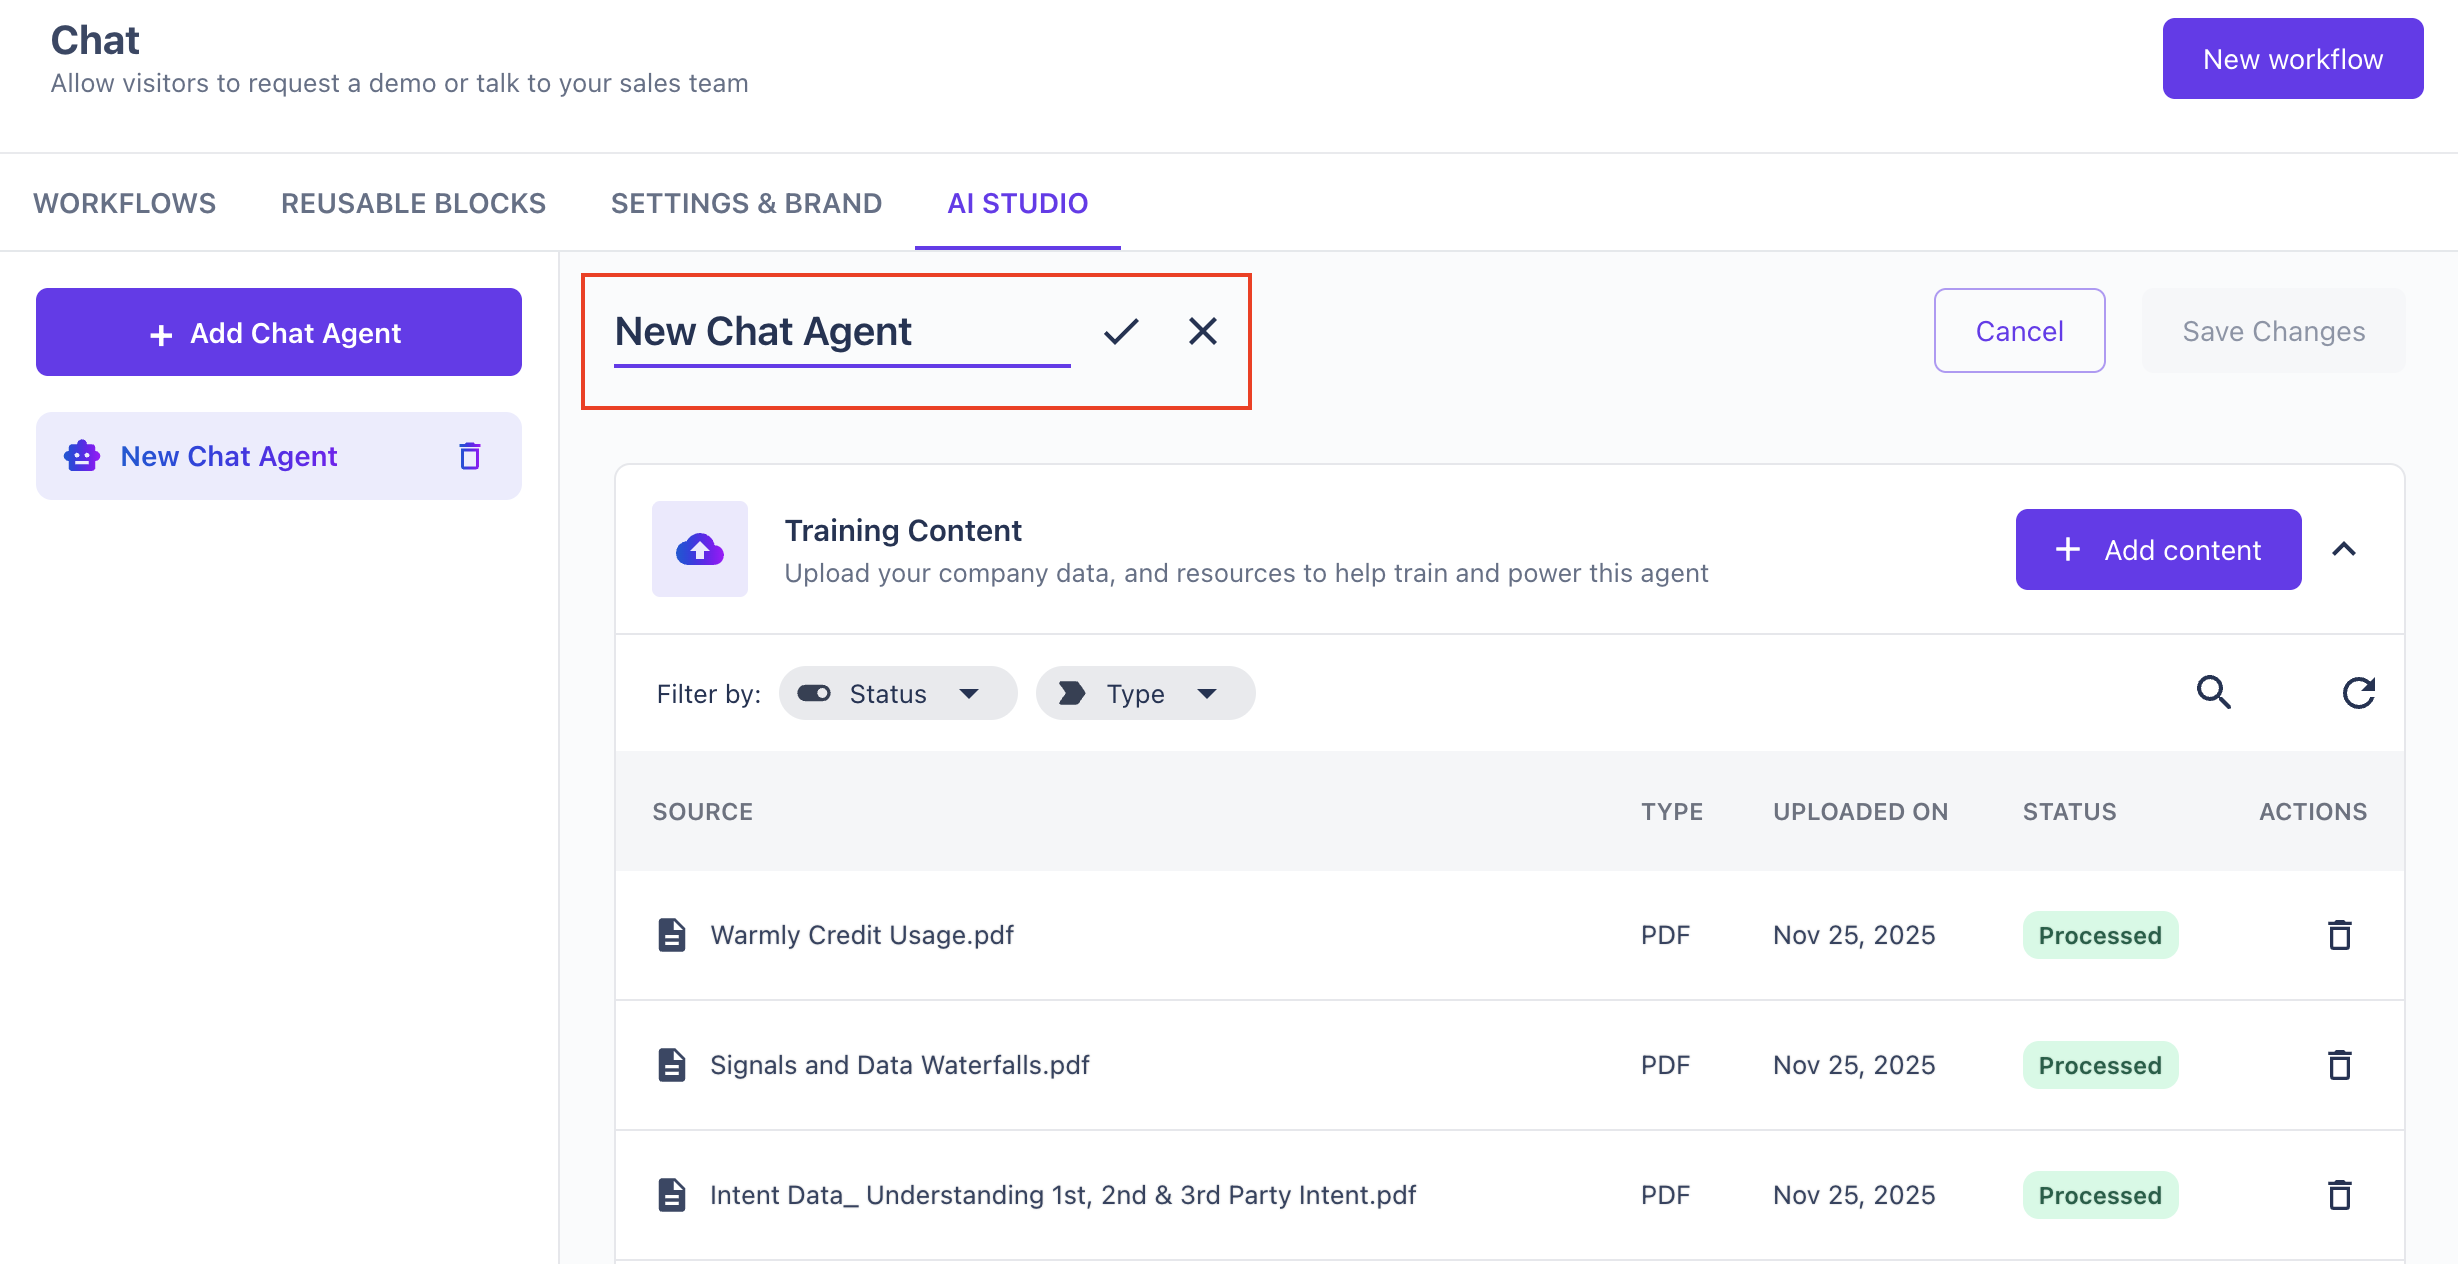Screen dimensions: 2458x1264
Task: Click the Cancel button
Action: (x=2019, y=331)
